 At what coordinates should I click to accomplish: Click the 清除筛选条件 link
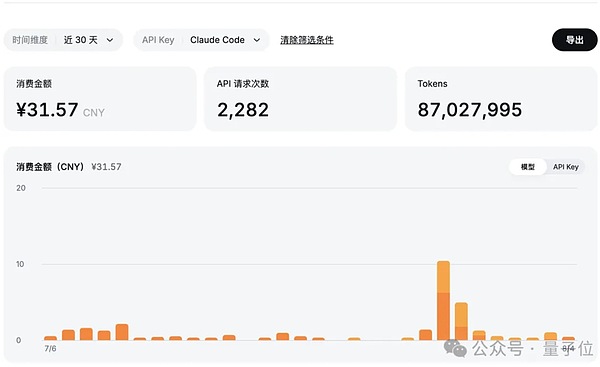click(x=307, y=40)
